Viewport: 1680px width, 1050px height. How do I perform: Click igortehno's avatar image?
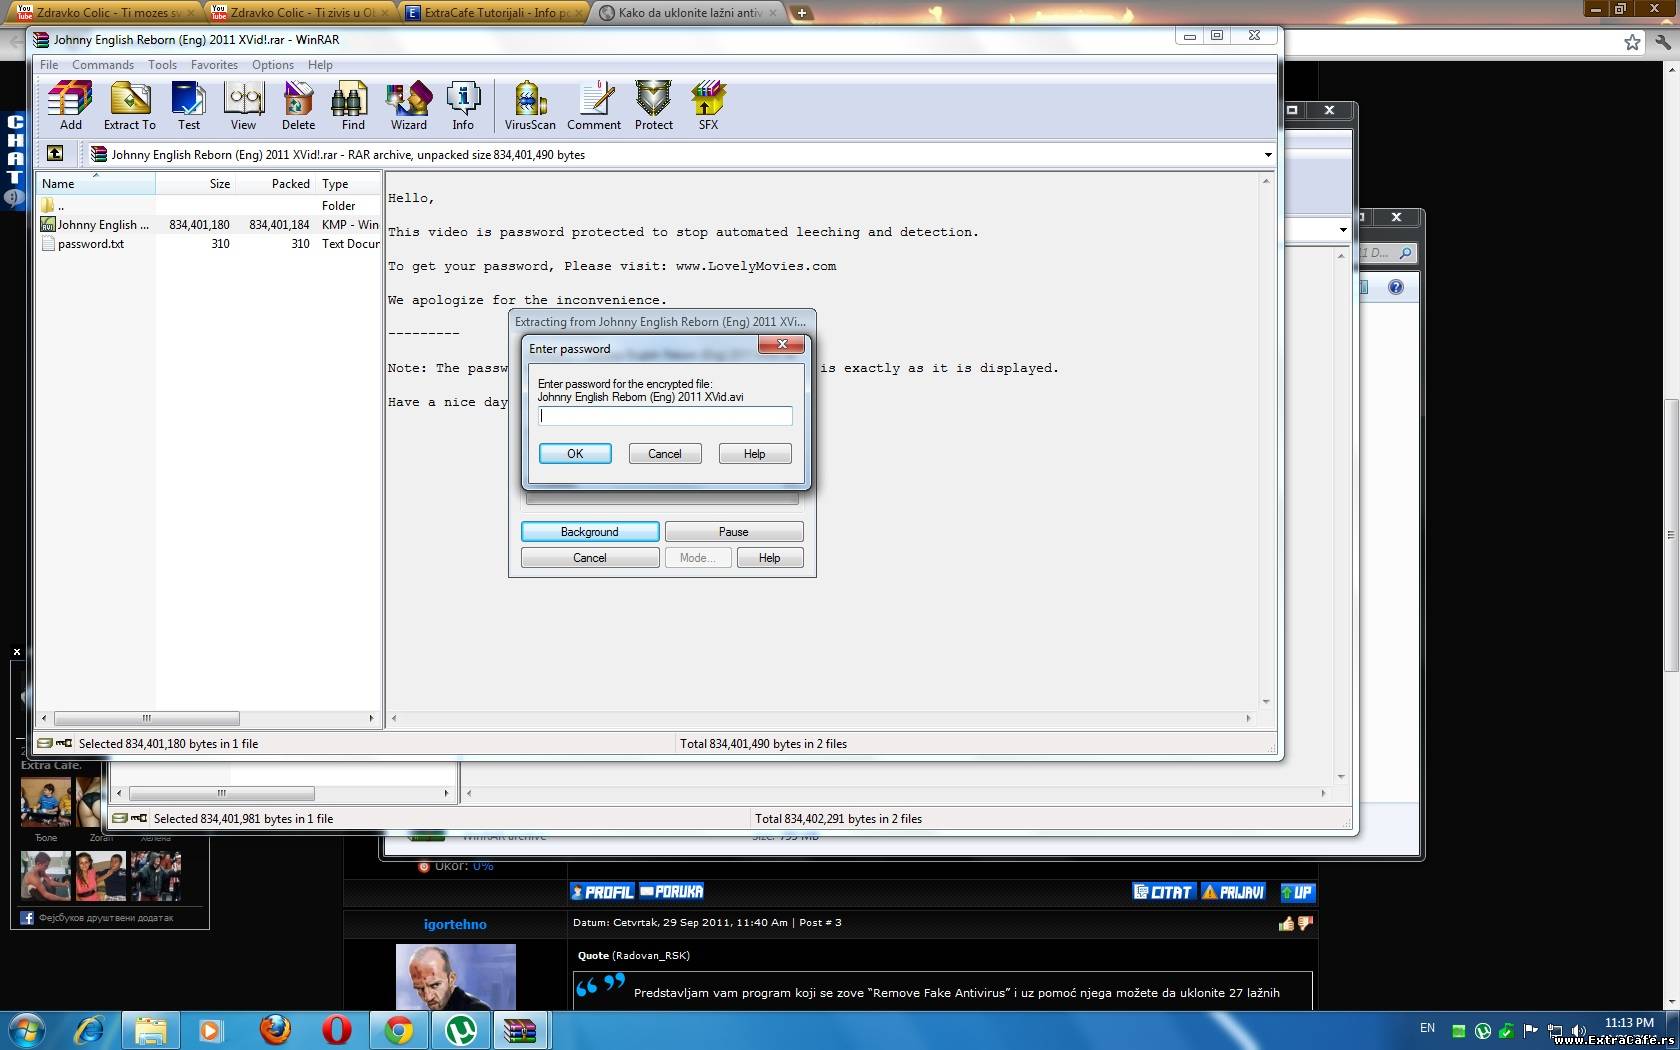(x=456, y=977)
